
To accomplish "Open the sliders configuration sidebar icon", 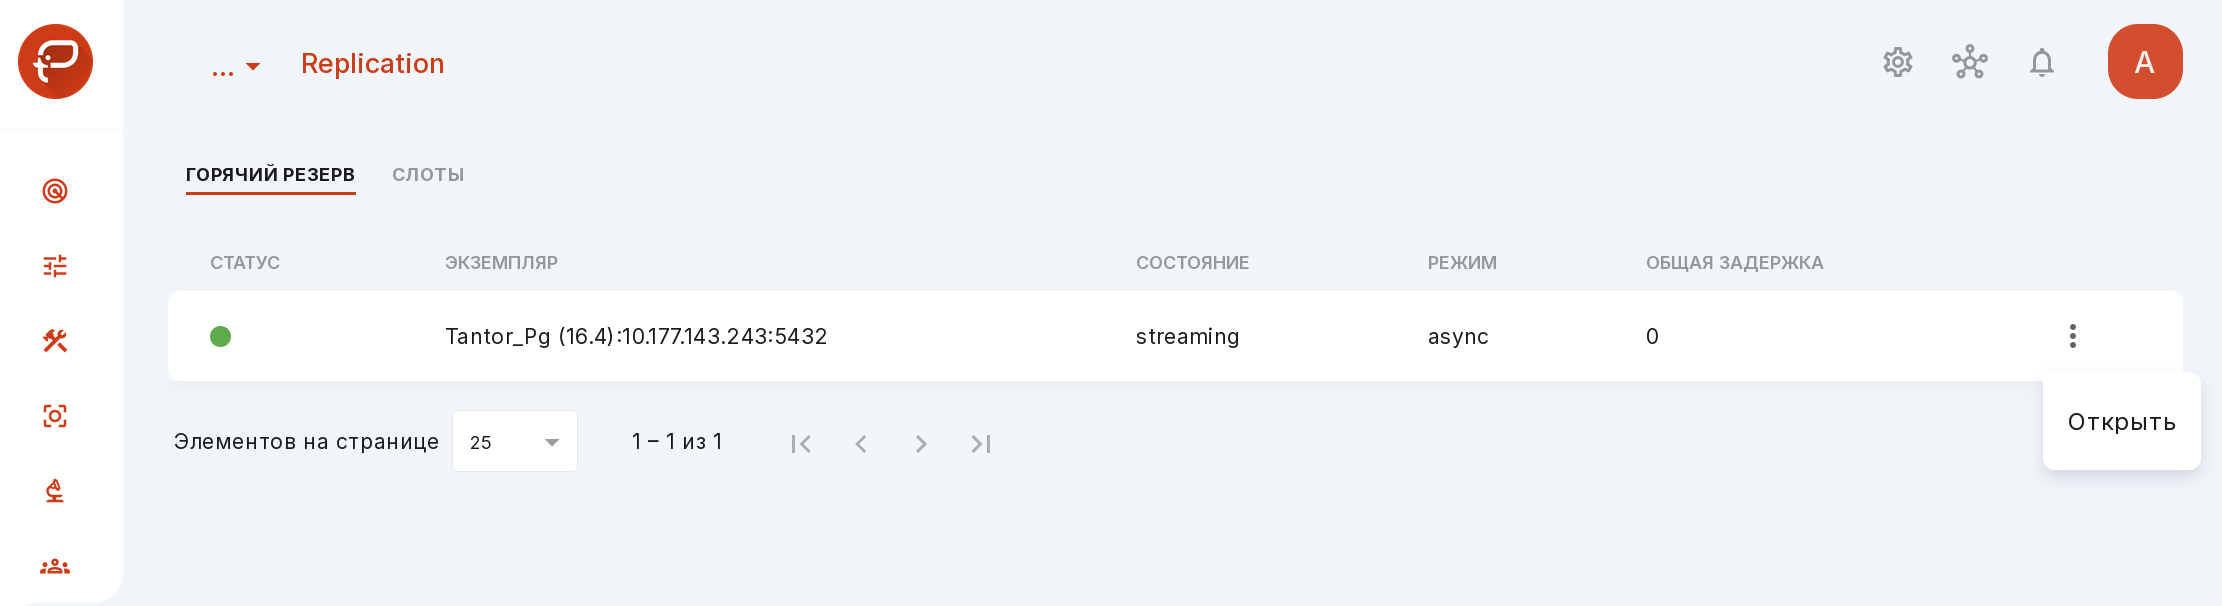I will coord(55,266).
